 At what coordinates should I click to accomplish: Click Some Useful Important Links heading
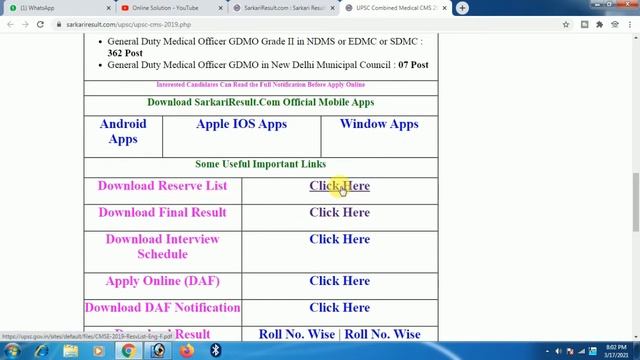pyautogui.click(x=260, y=164)
